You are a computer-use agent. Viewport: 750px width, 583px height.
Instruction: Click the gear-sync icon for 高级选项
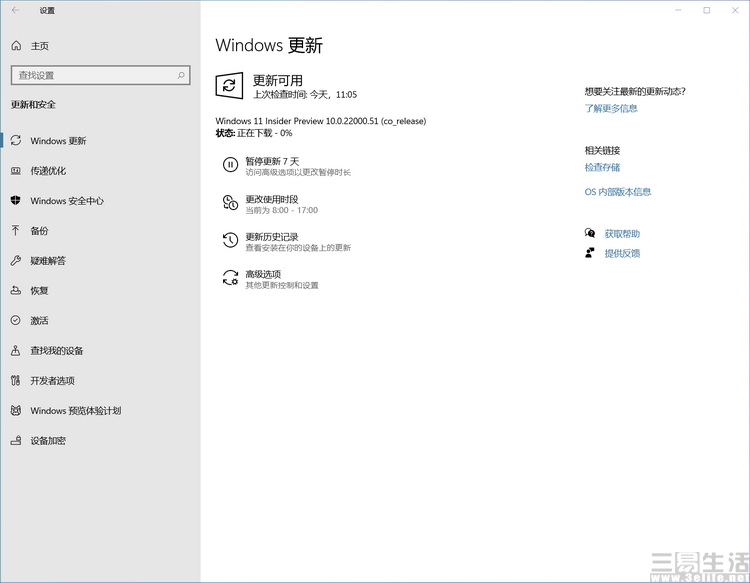230,278
